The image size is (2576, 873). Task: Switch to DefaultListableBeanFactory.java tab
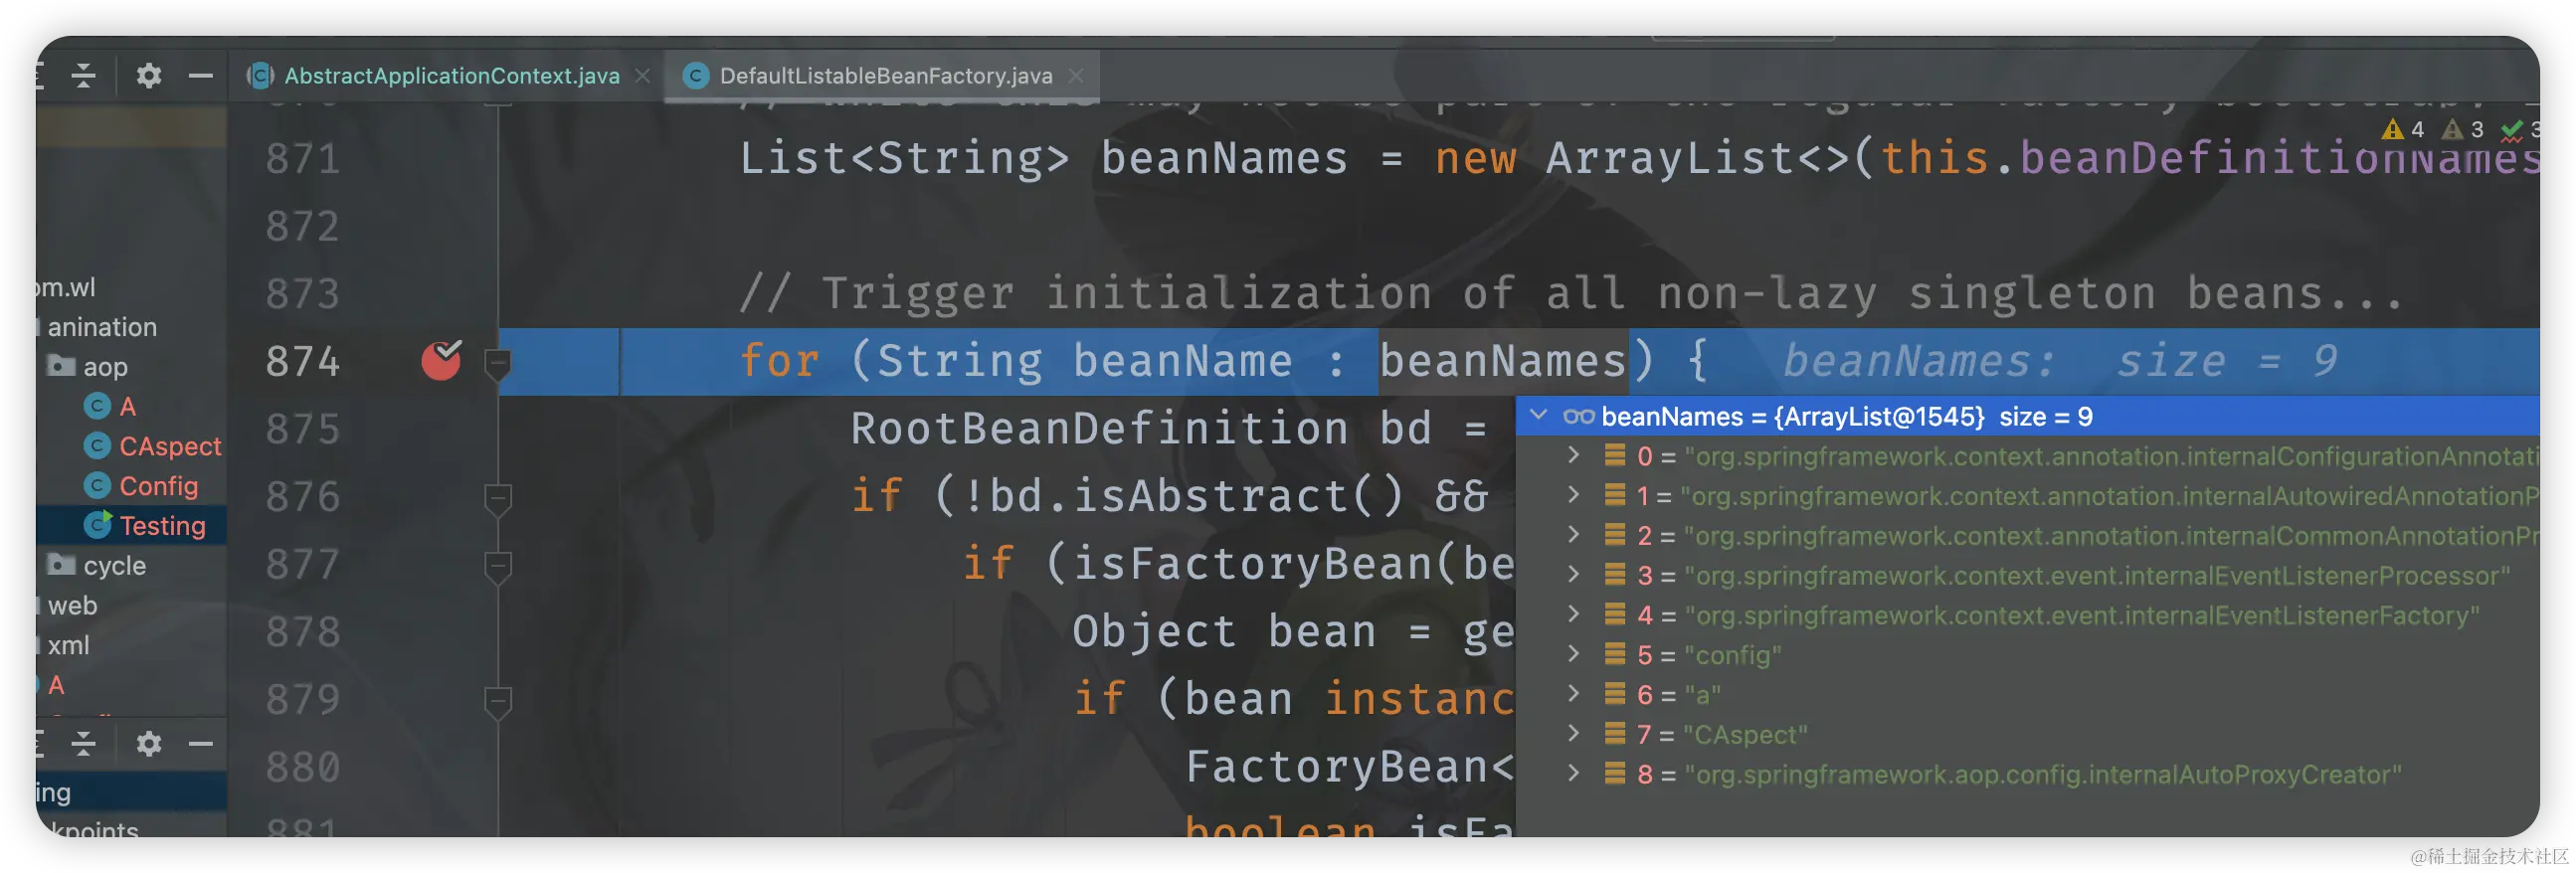point(885,76)
